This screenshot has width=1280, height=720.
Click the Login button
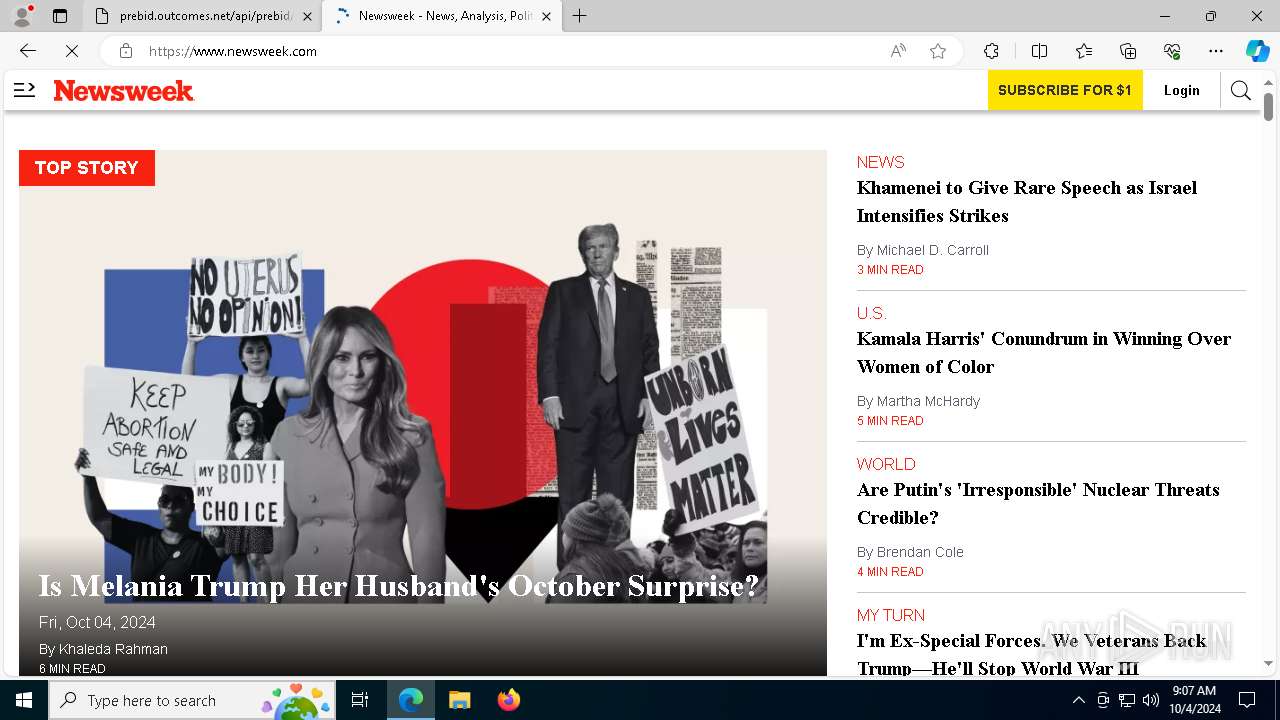(x=1182, y=90)
